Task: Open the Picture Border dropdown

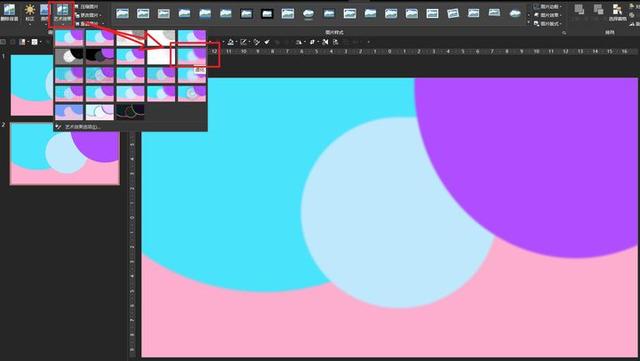Action: click(x=548, y=7)
